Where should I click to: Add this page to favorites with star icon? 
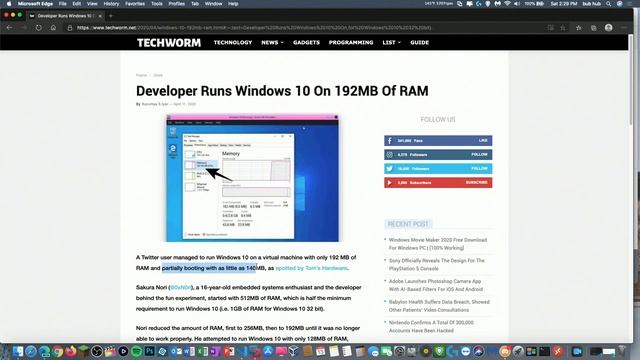pos(563,28)
